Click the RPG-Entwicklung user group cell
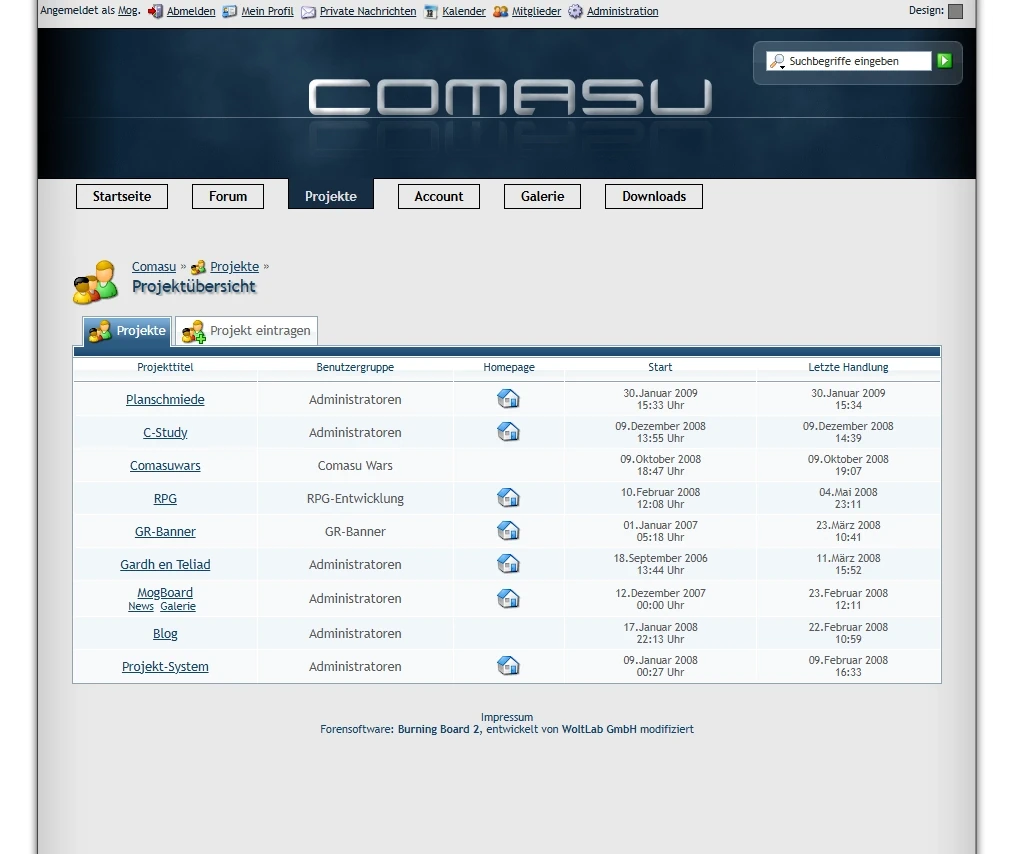Viewport: 1017px width, 854px height. [x=355, y=499]
